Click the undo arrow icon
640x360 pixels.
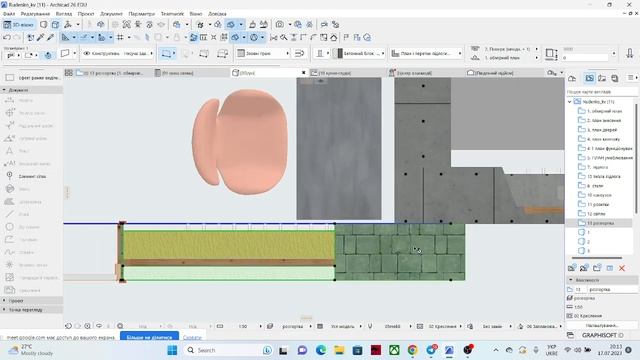[x=7, y=38]
